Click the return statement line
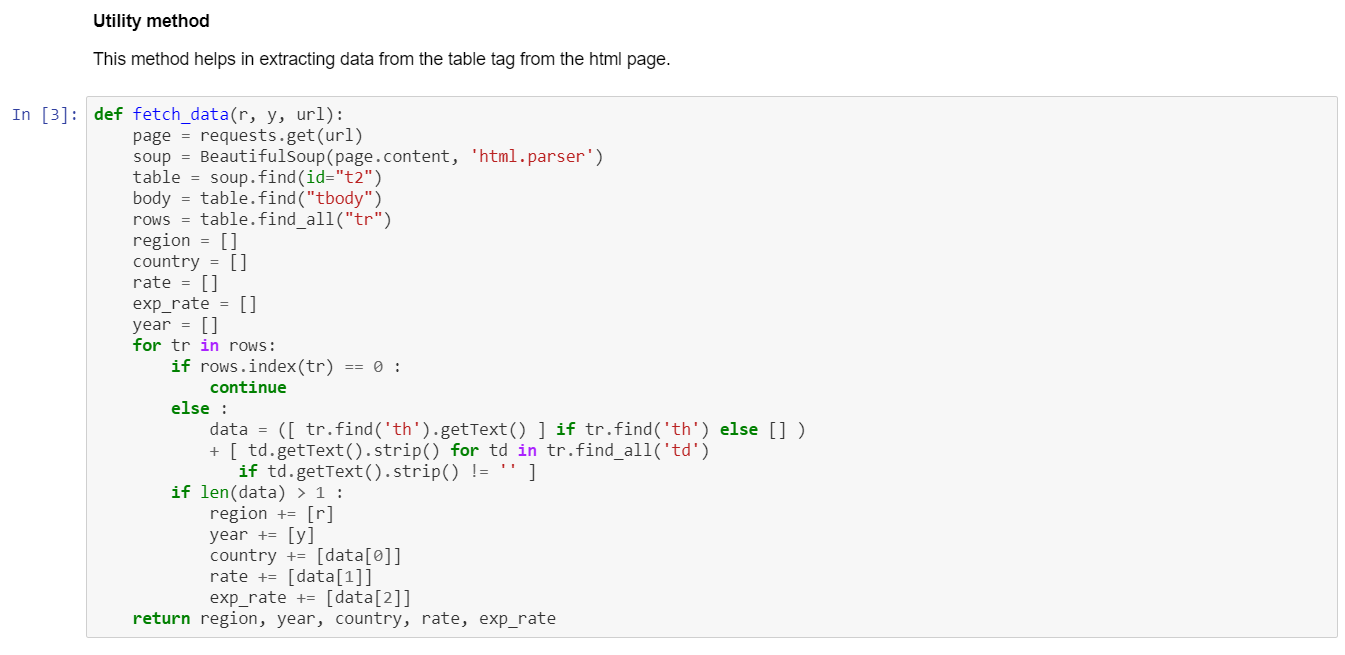 coord(344,618)
